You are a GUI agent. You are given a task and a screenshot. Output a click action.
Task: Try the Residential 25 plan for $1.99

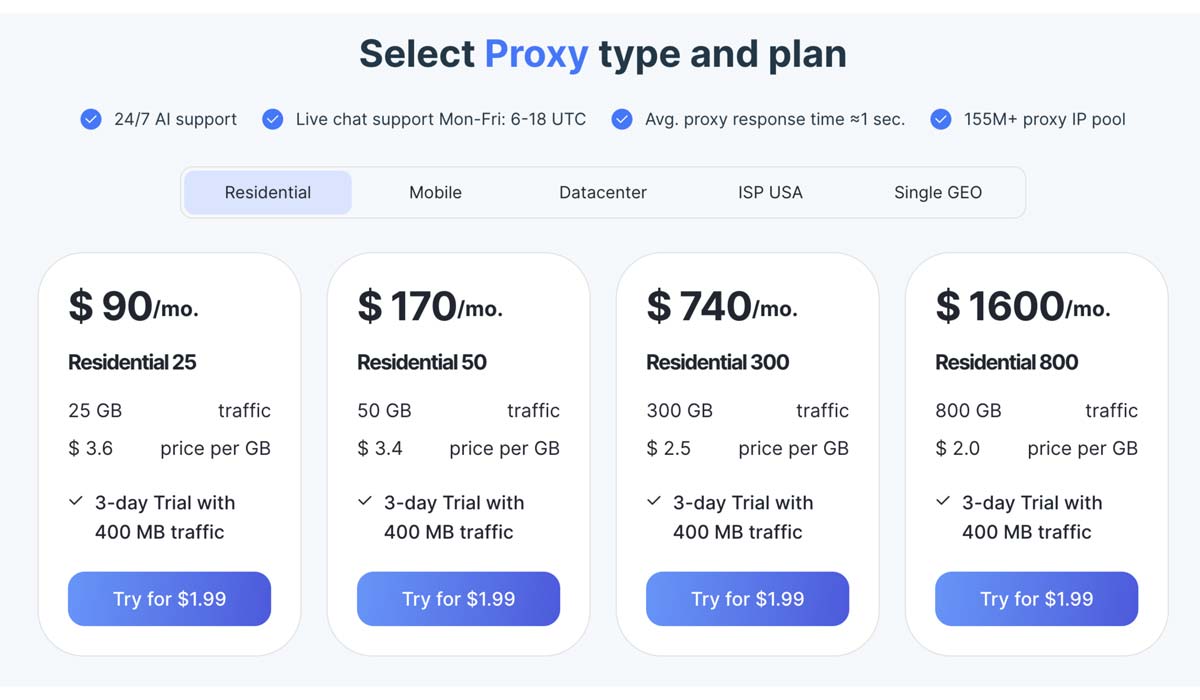coord(169,599)
